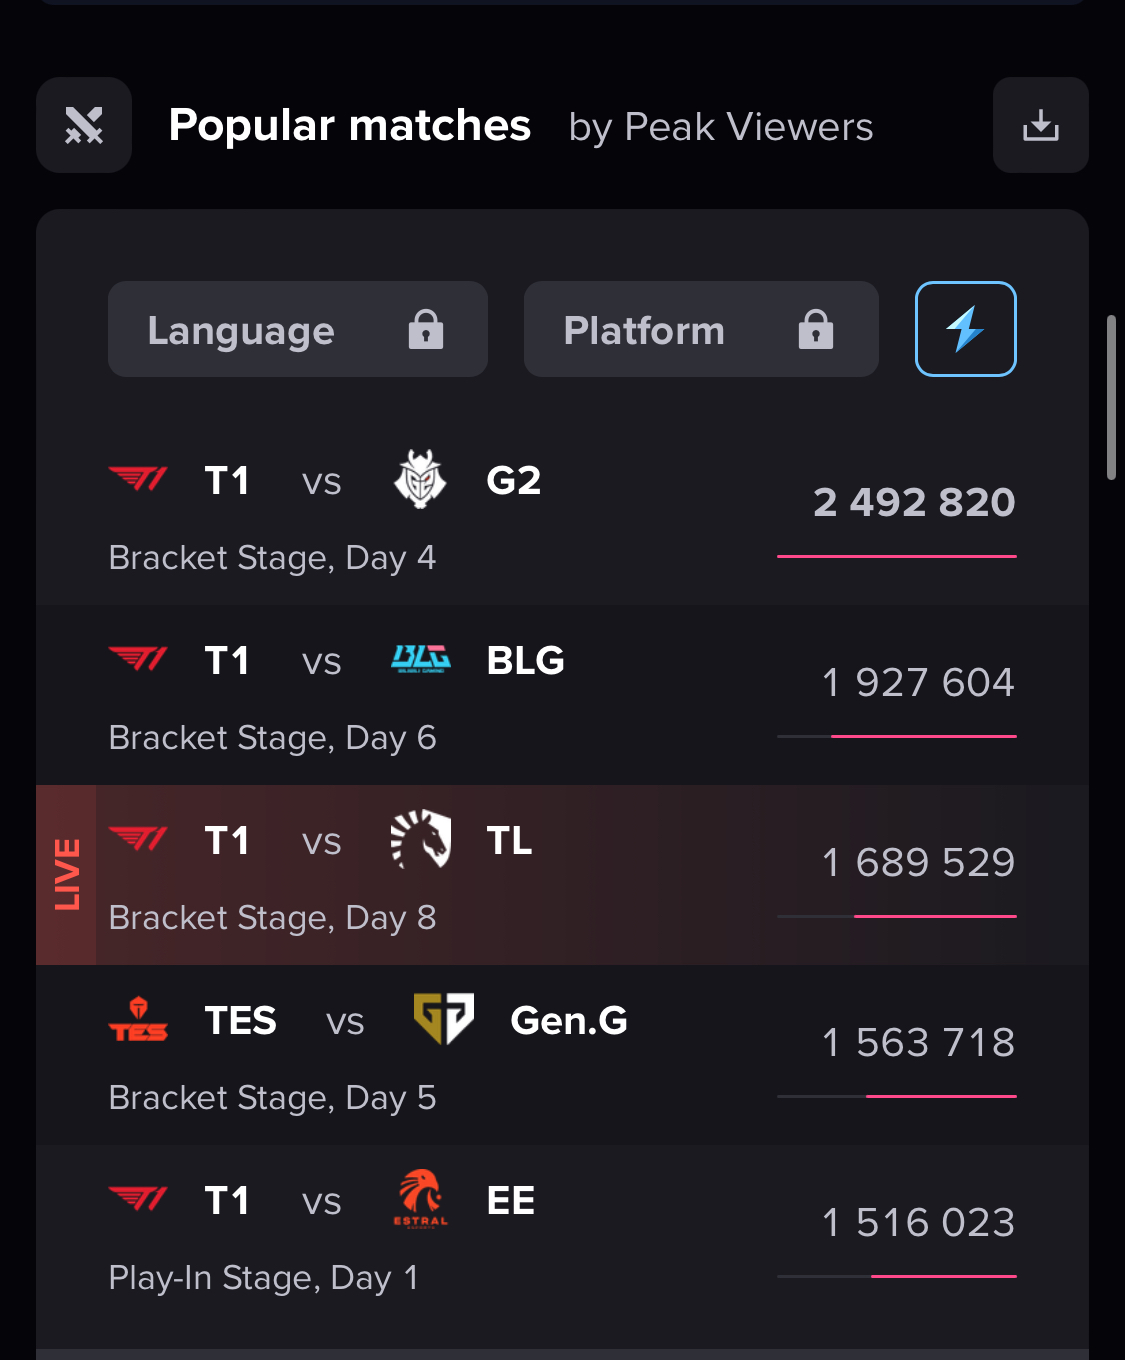Click the by Peak Viewers label
The height and width of the screenshot is (1360, 1125).
click(720, 127)
